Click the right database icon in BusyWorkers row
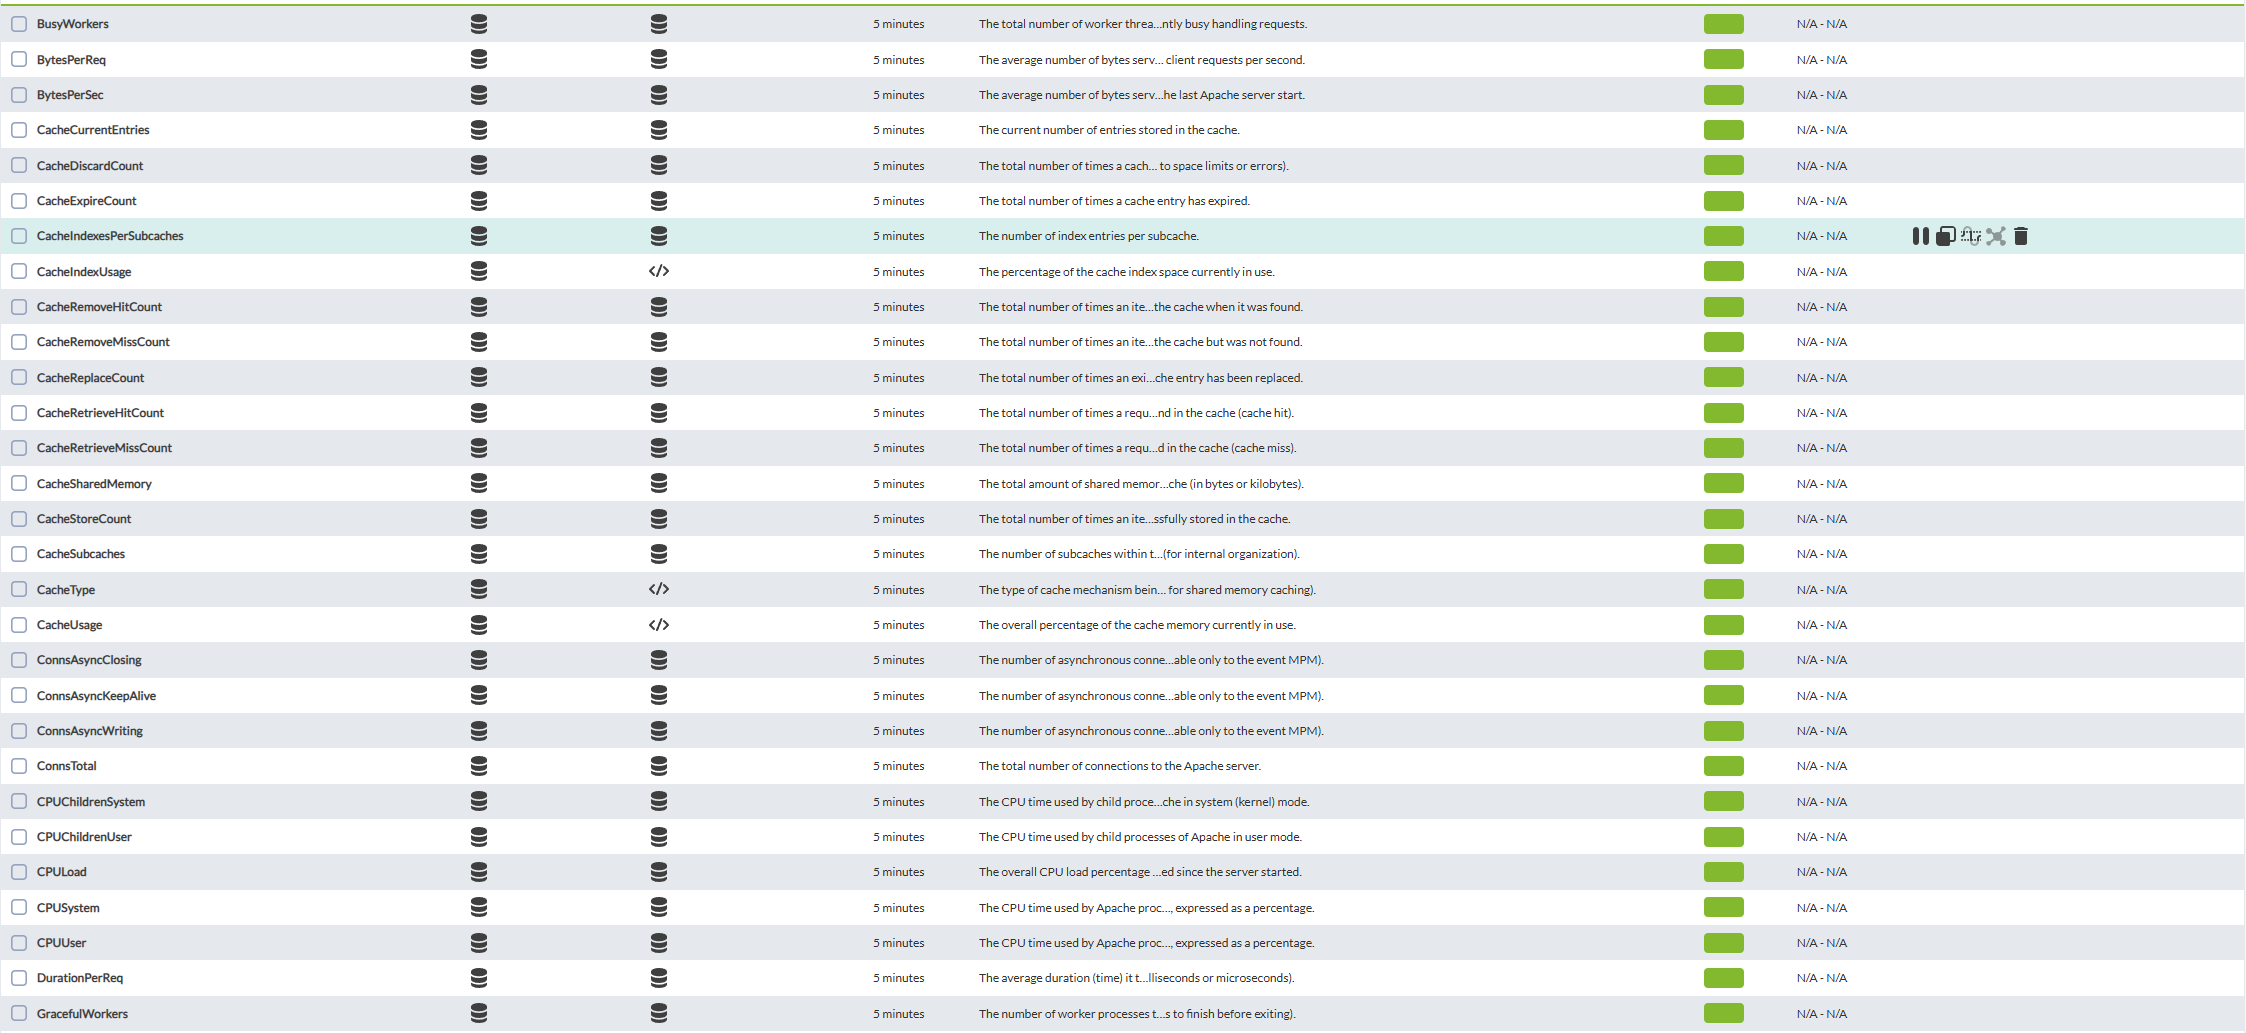The width and height of the screenshot is (2246, 1033). [x=659, y=24]
